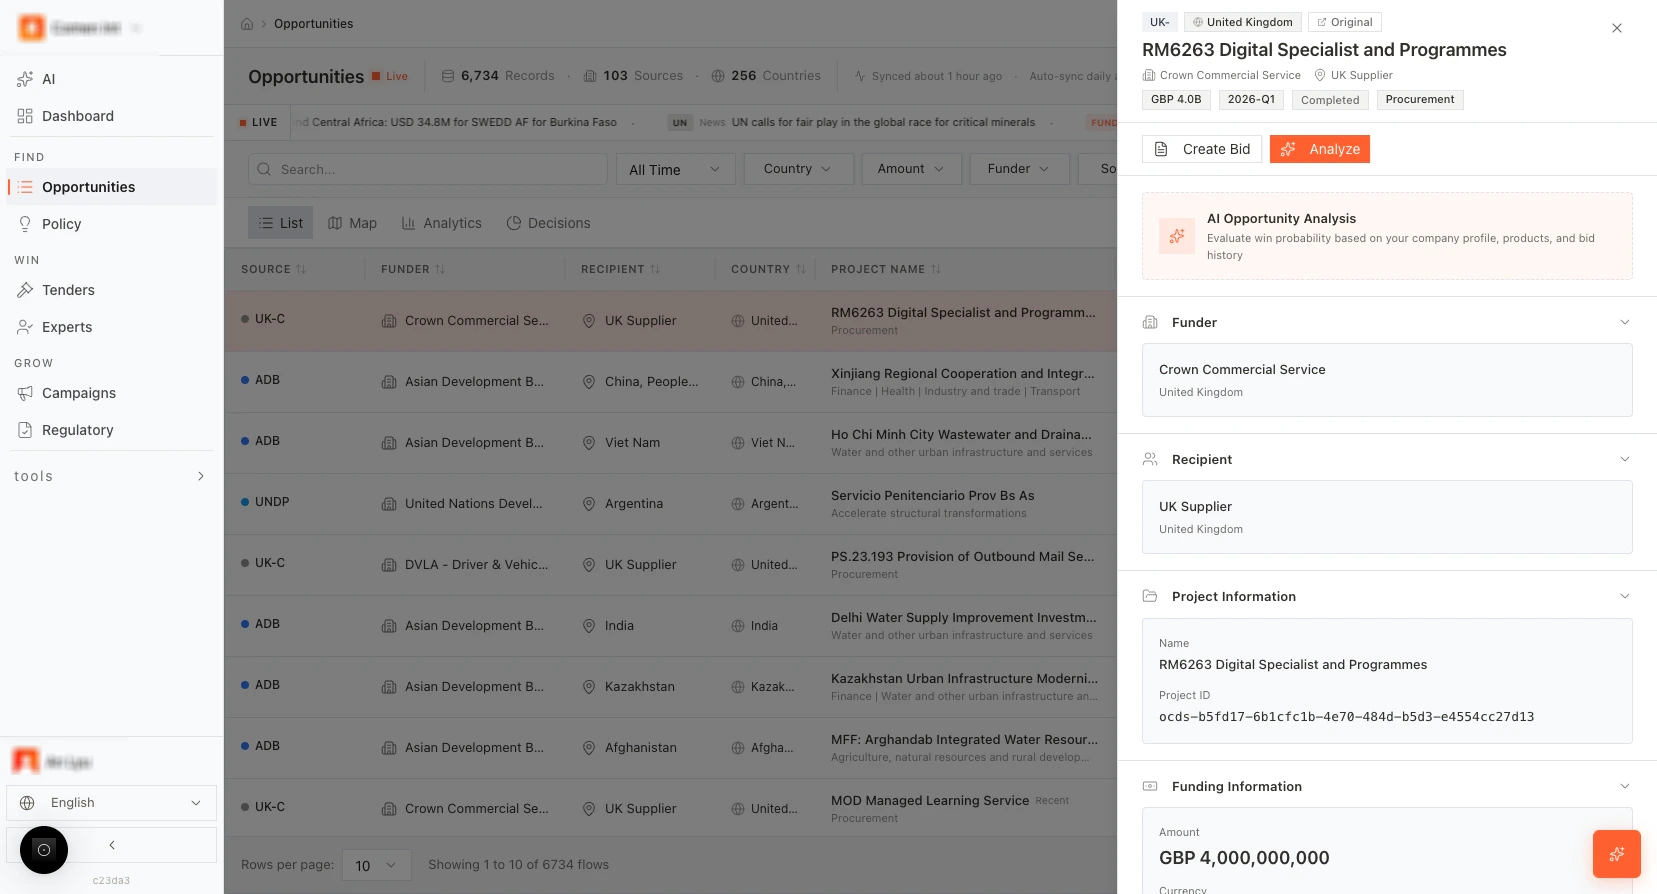Click the search opportunities field

(x=428, y=169)
